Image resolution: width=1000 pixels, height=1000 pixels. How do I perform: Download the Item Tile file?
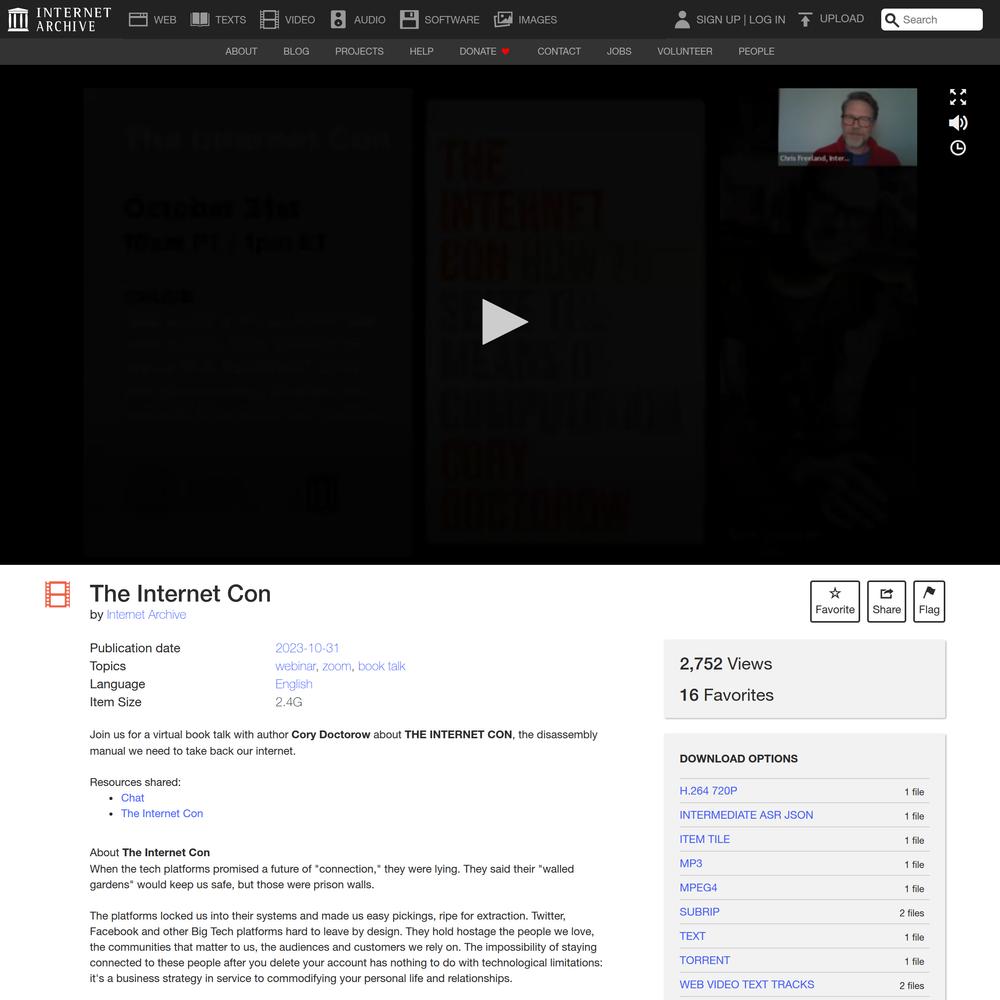tap(704, 839)
